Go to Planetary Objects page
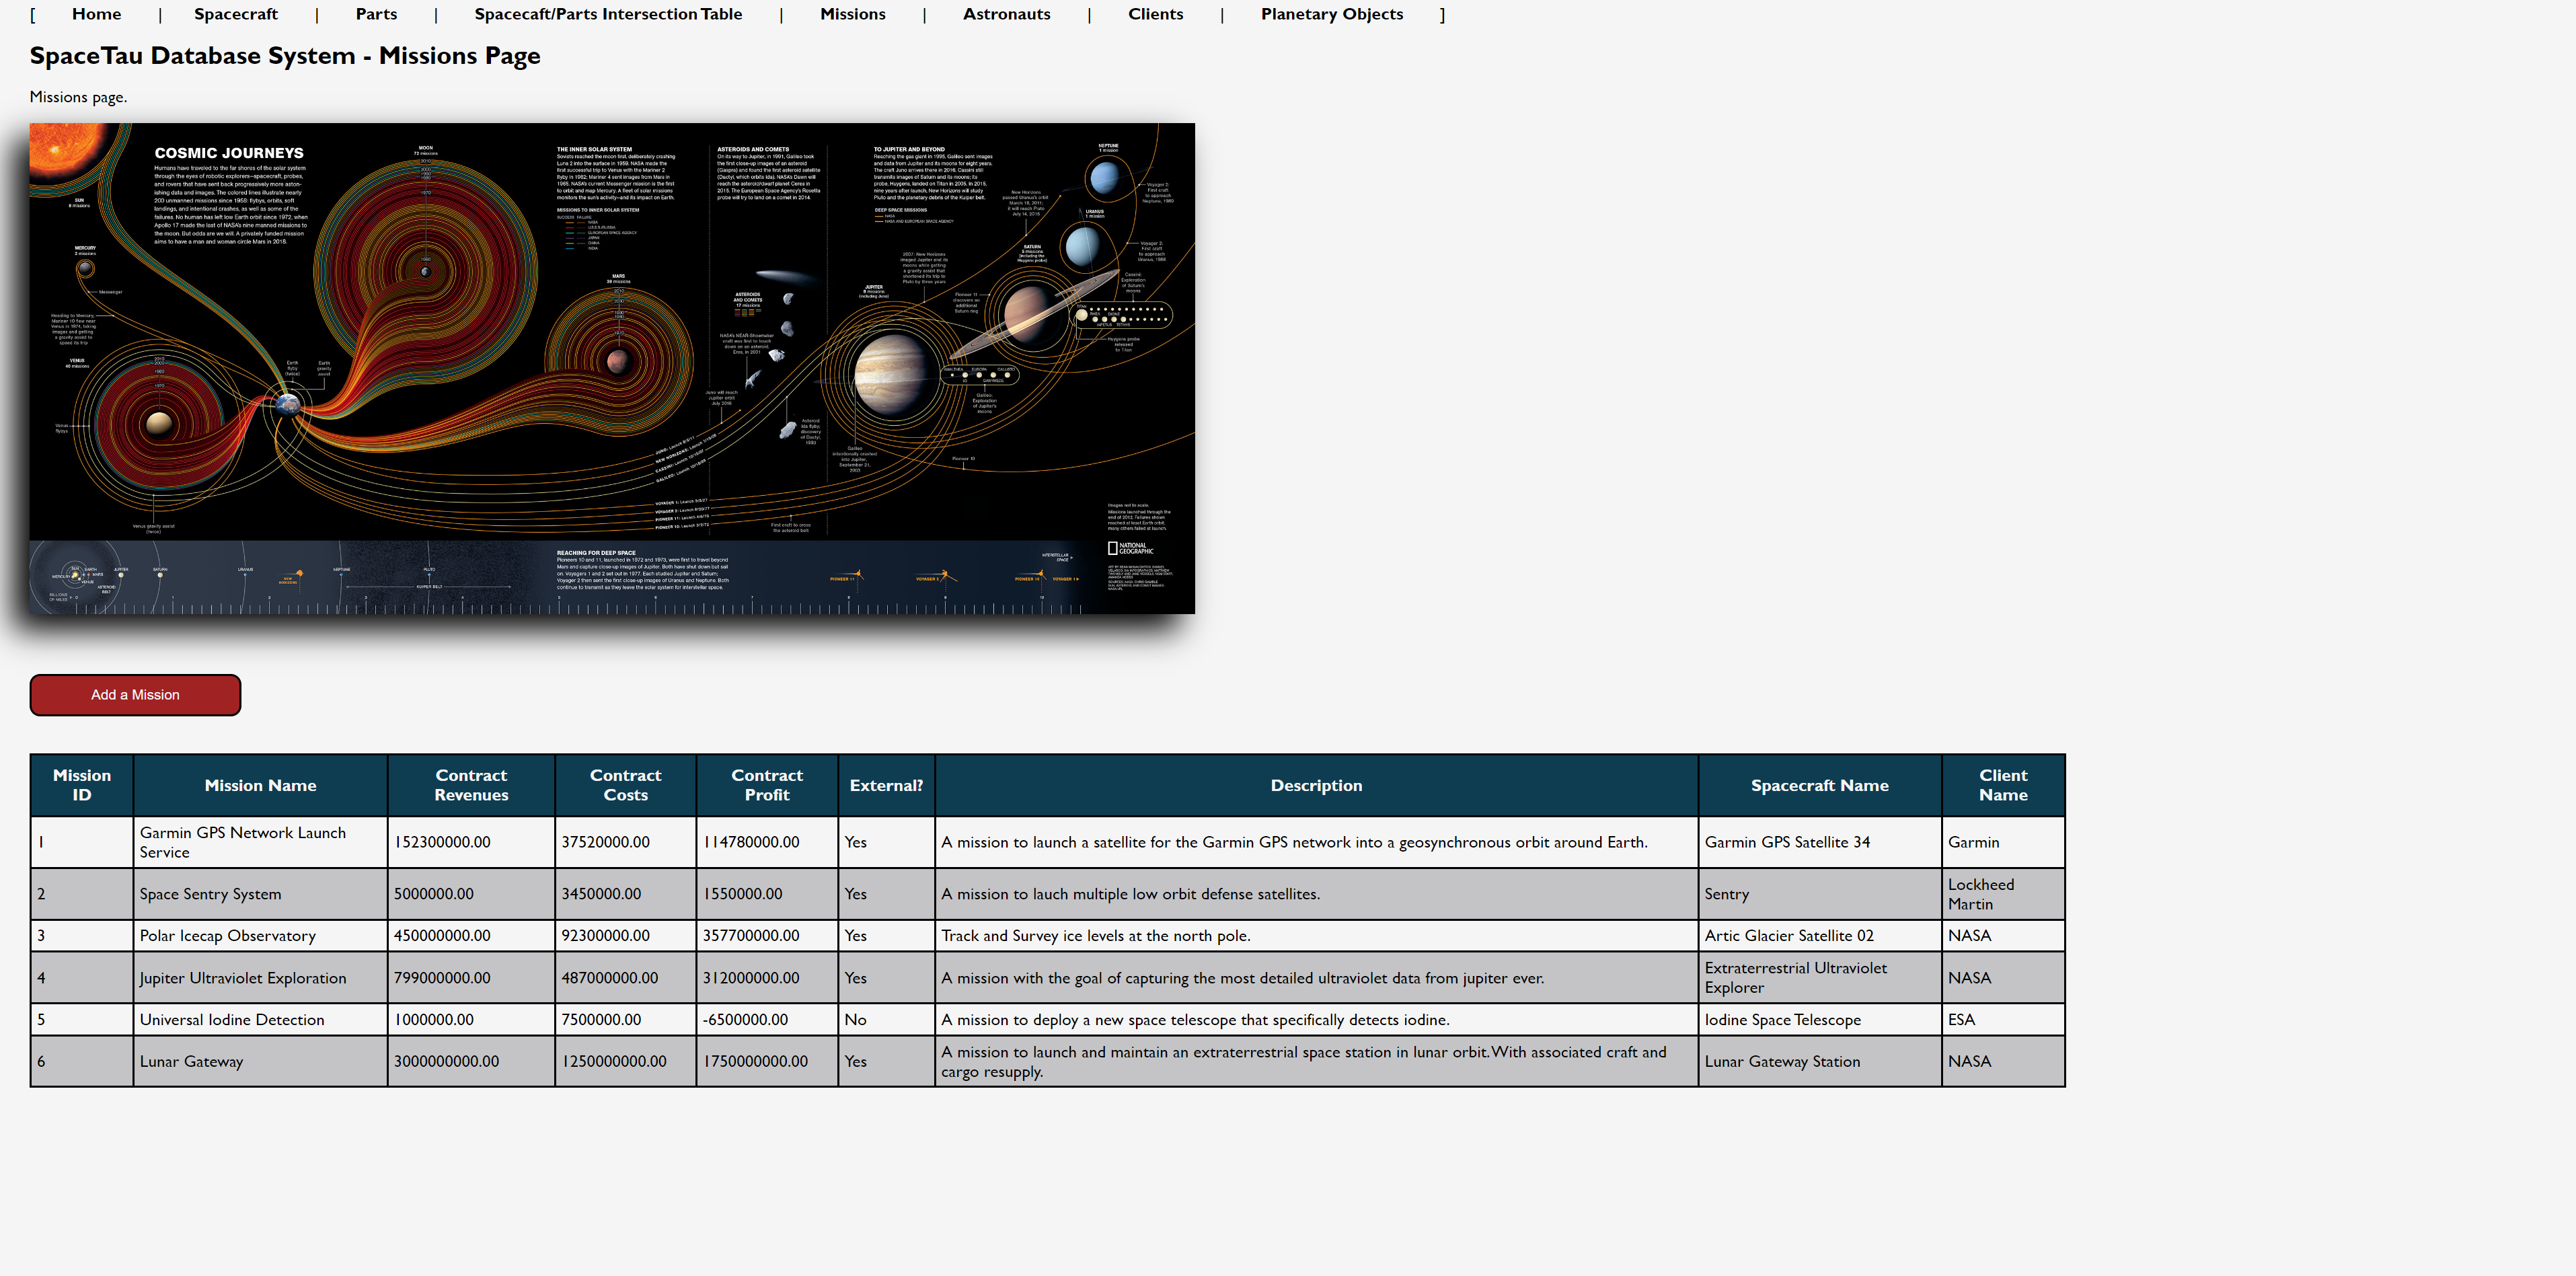 click(x=1332, y=14)
